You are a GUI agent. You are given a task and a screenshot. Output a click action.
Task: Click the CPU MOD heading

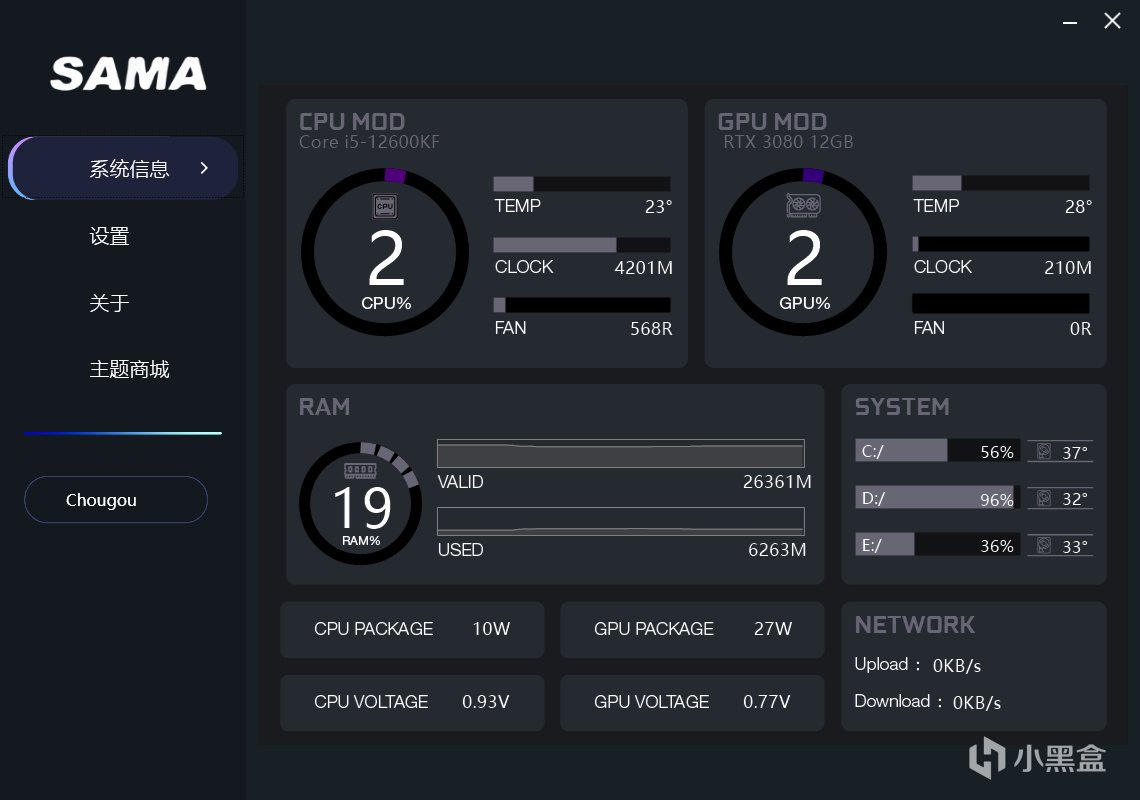click(352, 121)
